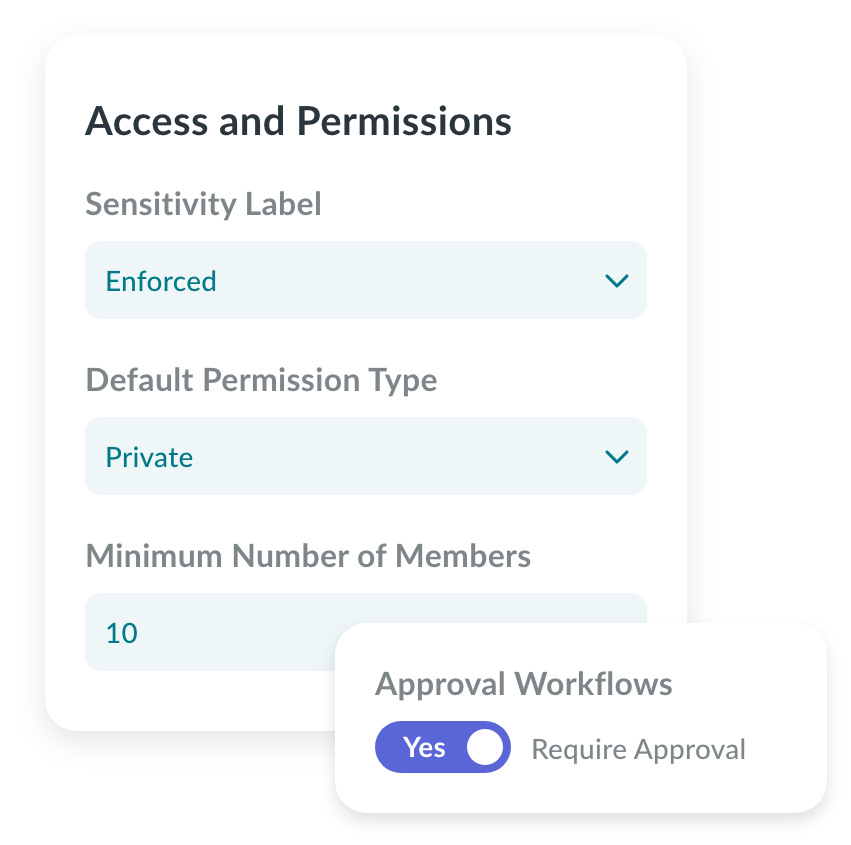This screenshot has width=851, height=845.
Task: Click the white knob on the approval switch
Action: click(x=483, y=747)
